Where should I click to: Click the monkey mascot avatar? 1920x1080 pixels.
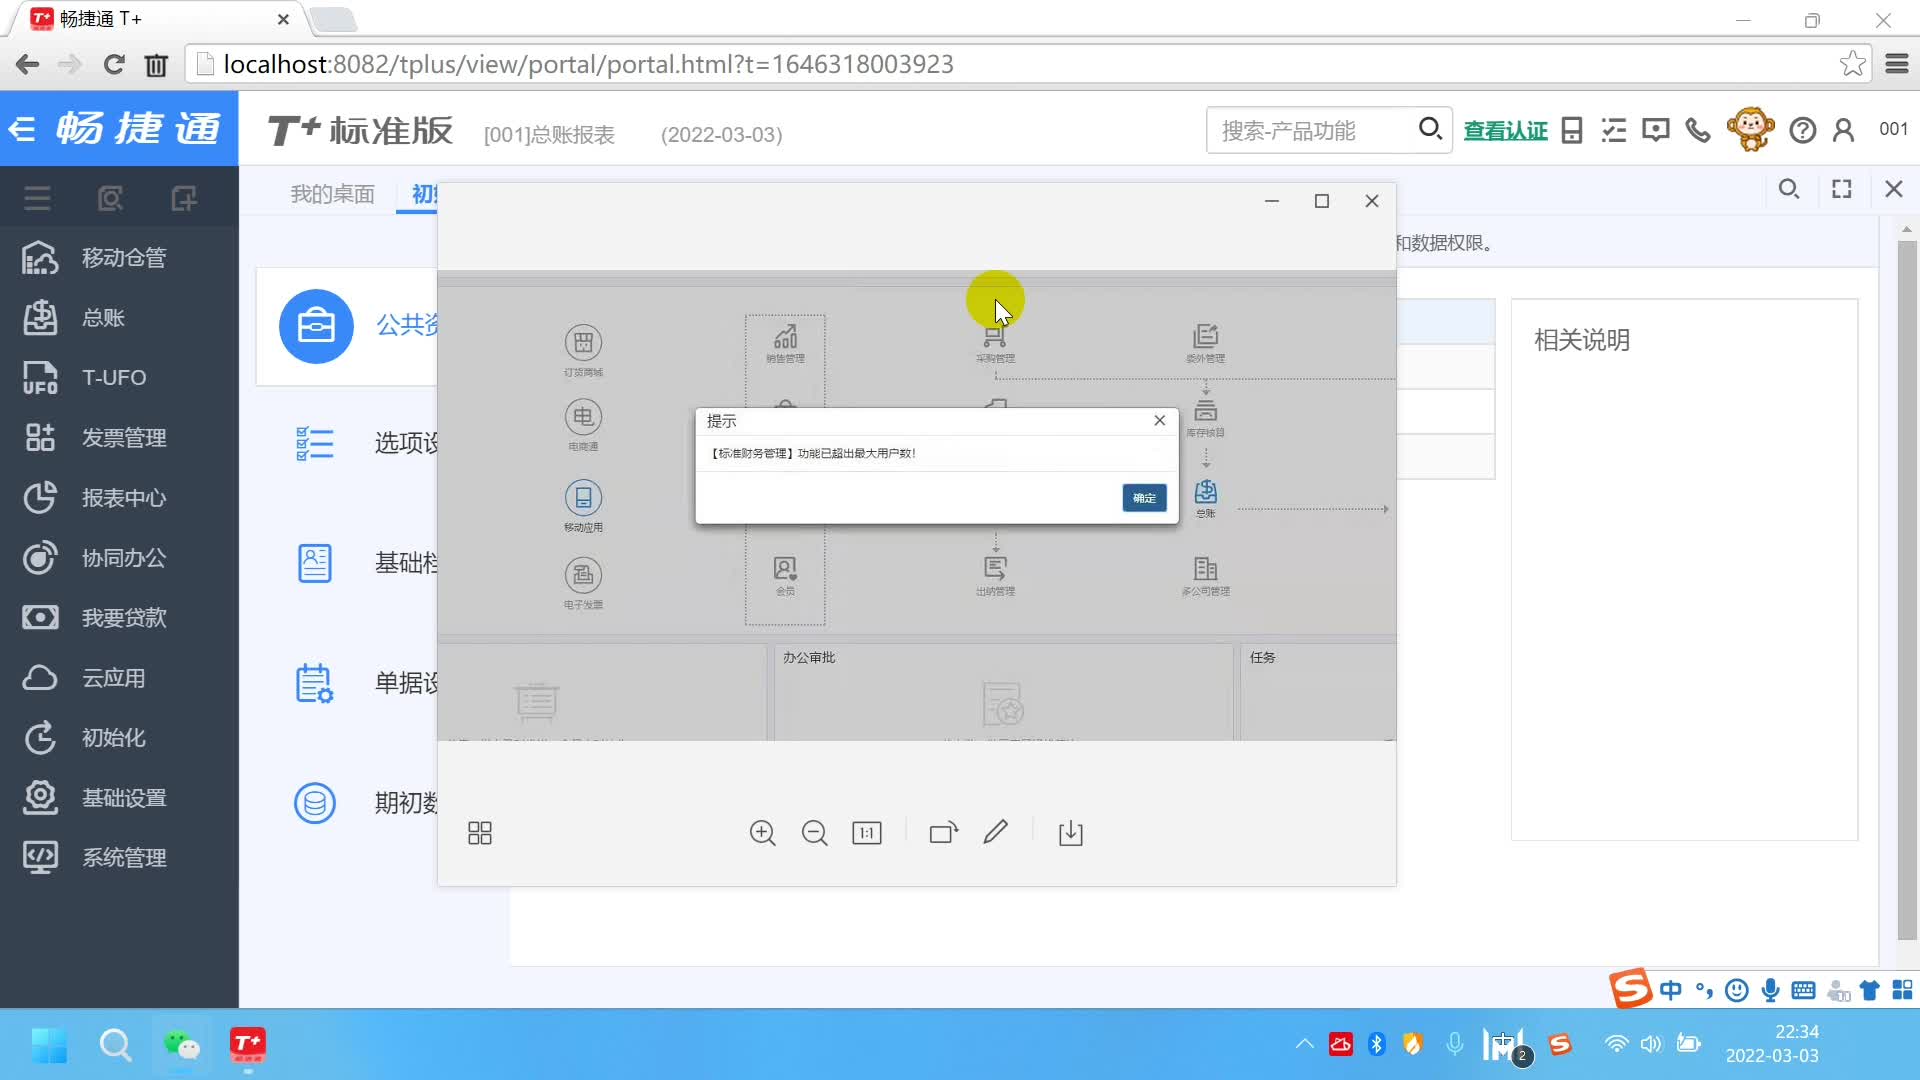tap(1750, 129)
